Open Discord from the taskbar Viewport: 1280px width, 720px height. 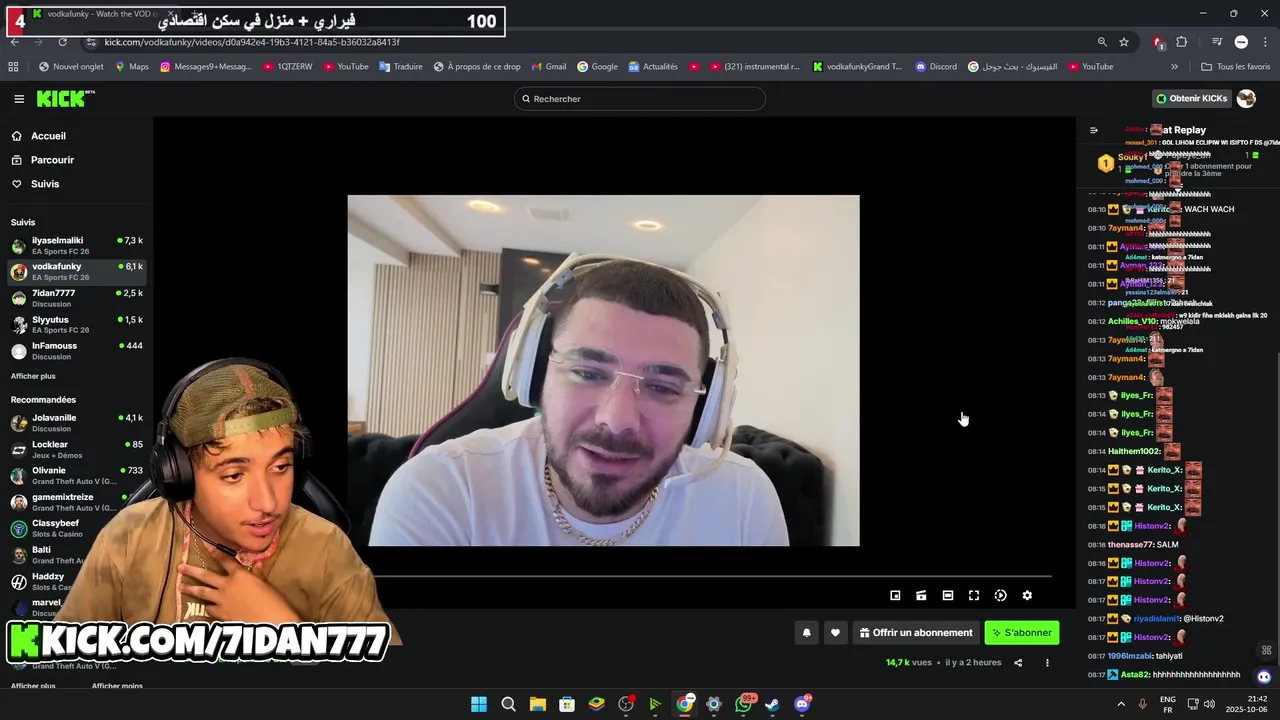tap(802, 704)
